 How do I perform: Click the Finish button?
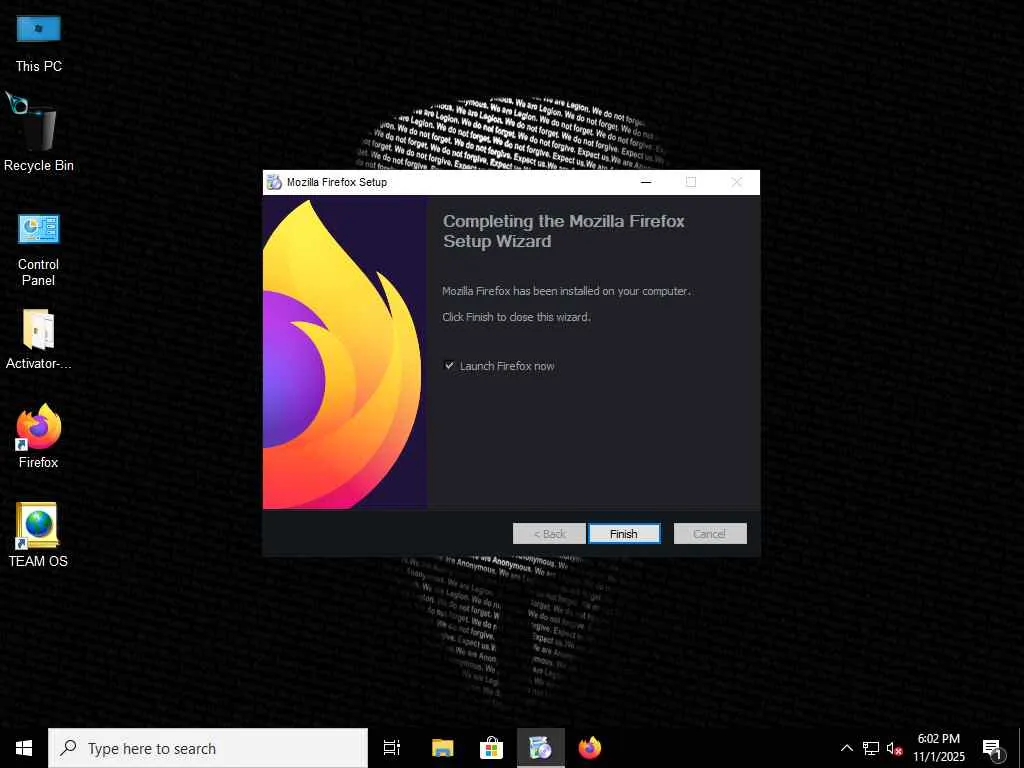point(624,534)
